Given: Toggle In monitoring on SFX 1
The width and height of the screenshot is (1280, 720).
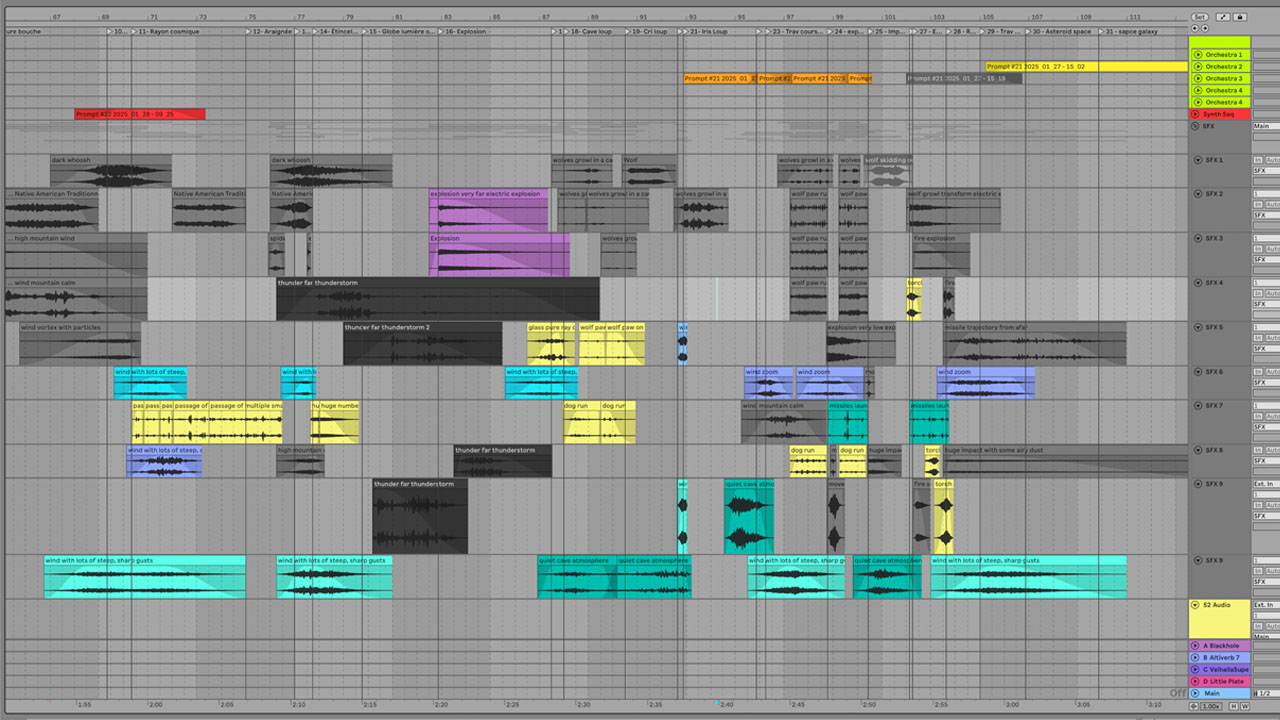Looking at the screenshot, I should 1259,160.
